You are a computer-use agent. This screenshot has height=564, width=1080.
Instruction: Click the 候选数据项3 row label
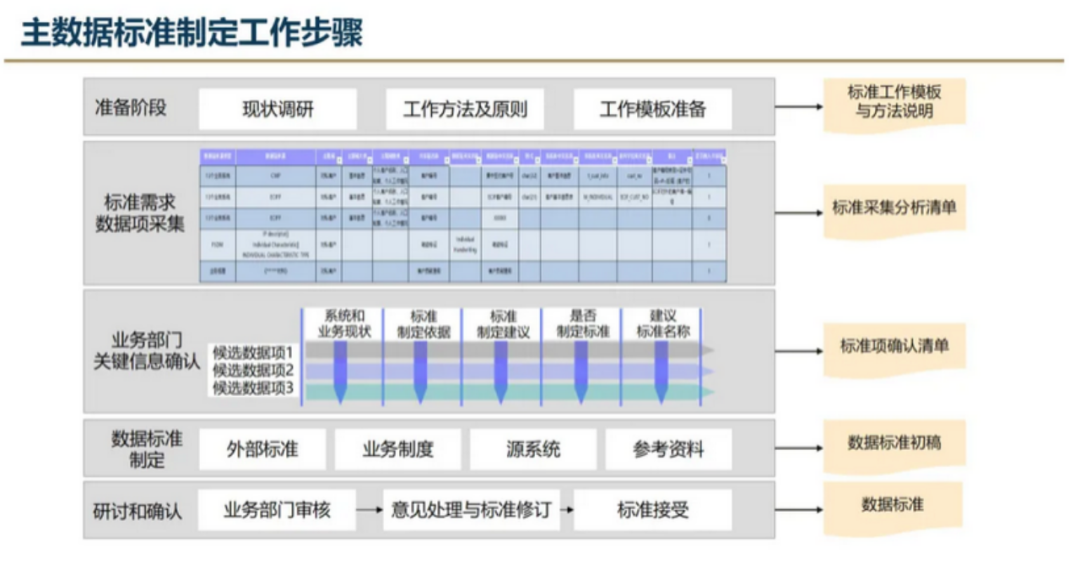[x=254, y=389]
